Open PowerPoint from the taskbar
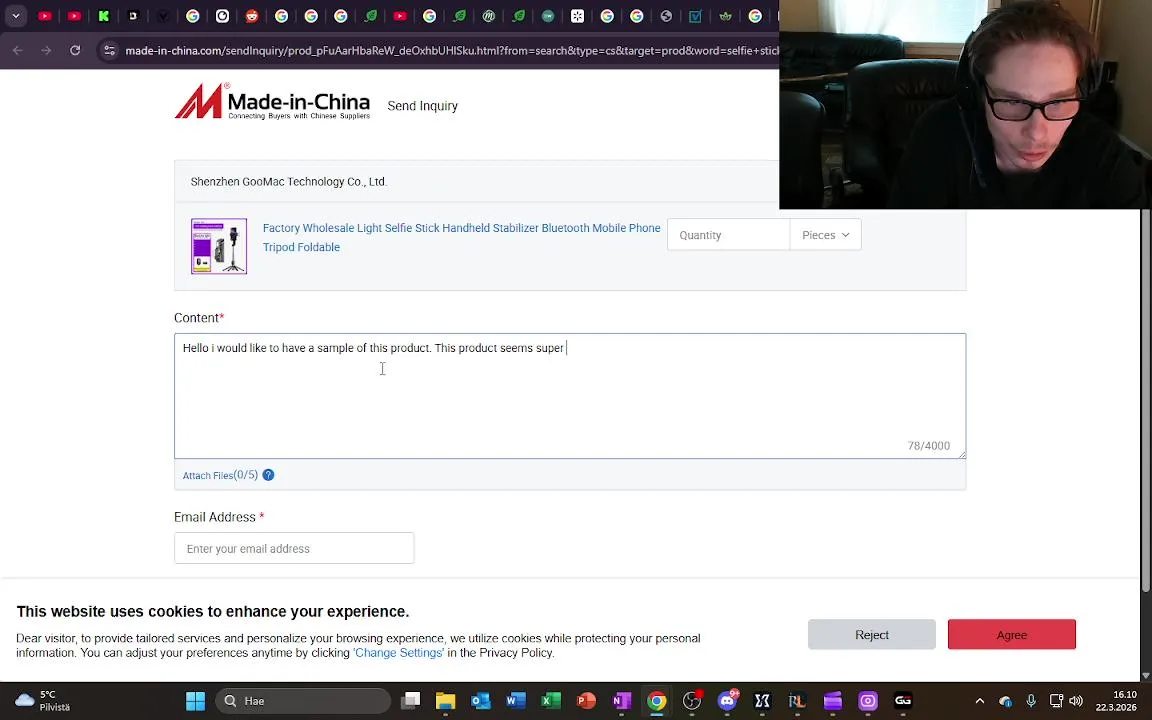This screenshot has height=720, width=1152. [x=586, y=701]
